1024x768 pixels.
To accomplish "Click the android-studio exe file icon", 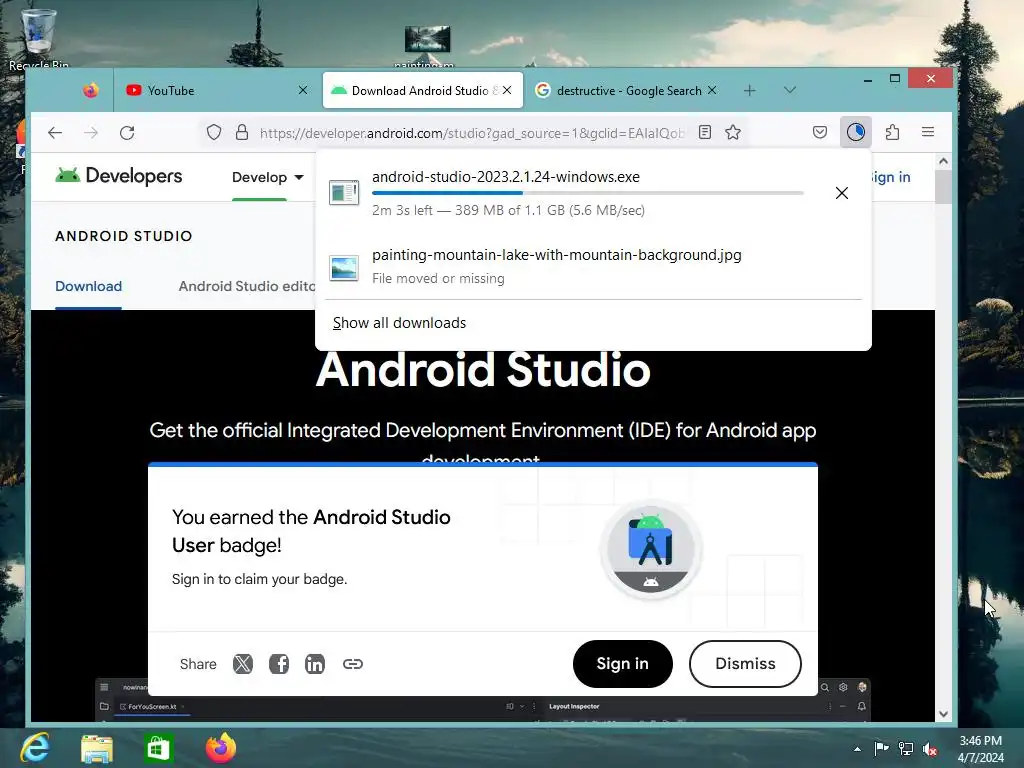I will point(344,193).
